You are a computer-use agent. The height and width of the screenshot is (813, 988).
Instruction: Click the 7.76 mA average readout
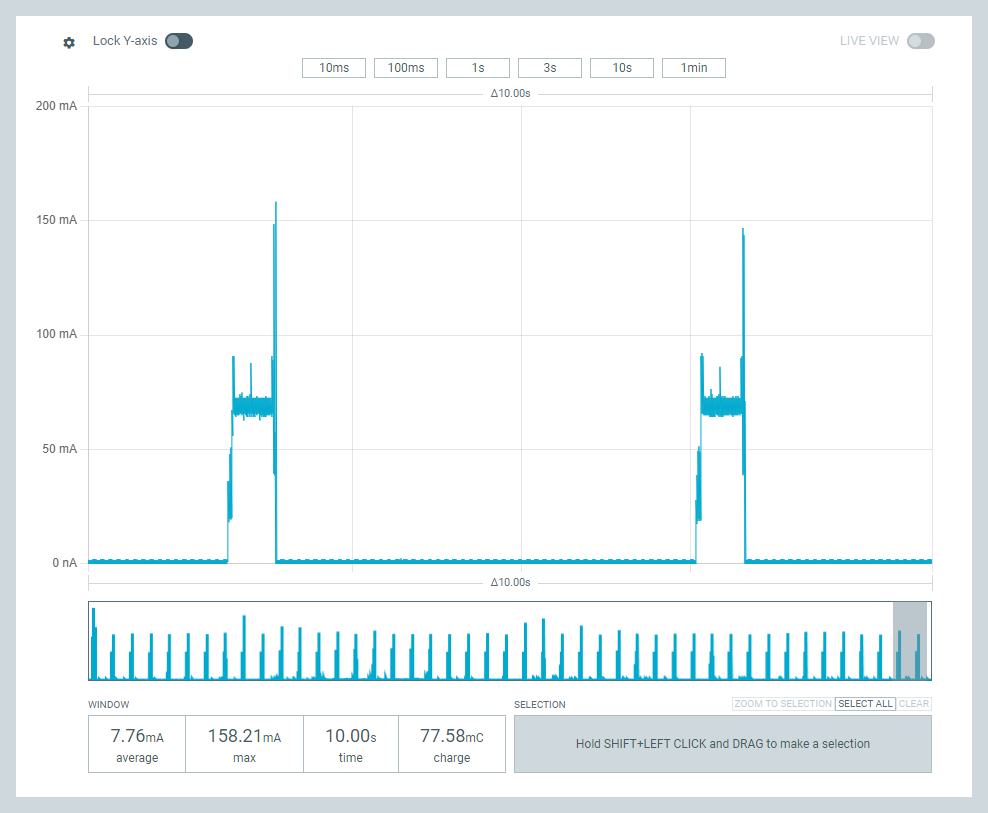(137, 744)
